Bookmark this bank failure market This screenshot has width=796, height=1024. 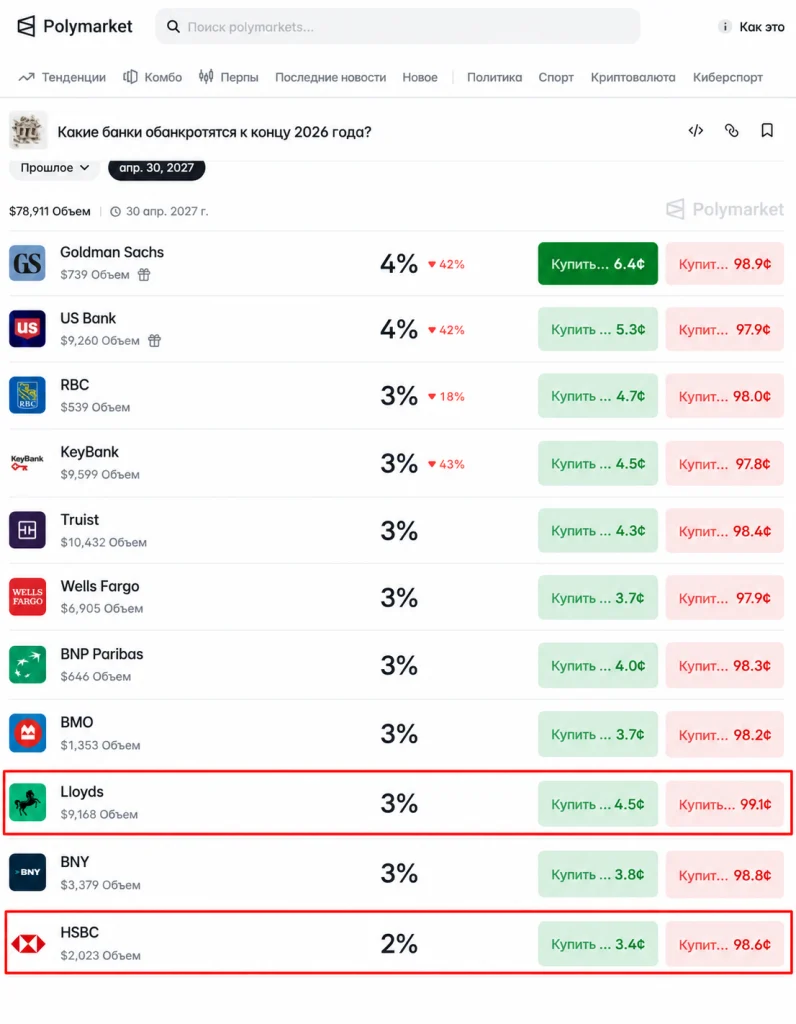(x=767, y=131)
